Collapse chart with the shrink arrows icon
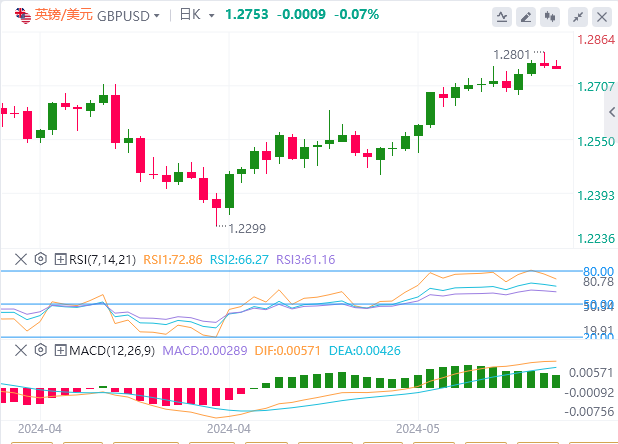The width and height of the screenshot is (618, 444). coord(578,17)
